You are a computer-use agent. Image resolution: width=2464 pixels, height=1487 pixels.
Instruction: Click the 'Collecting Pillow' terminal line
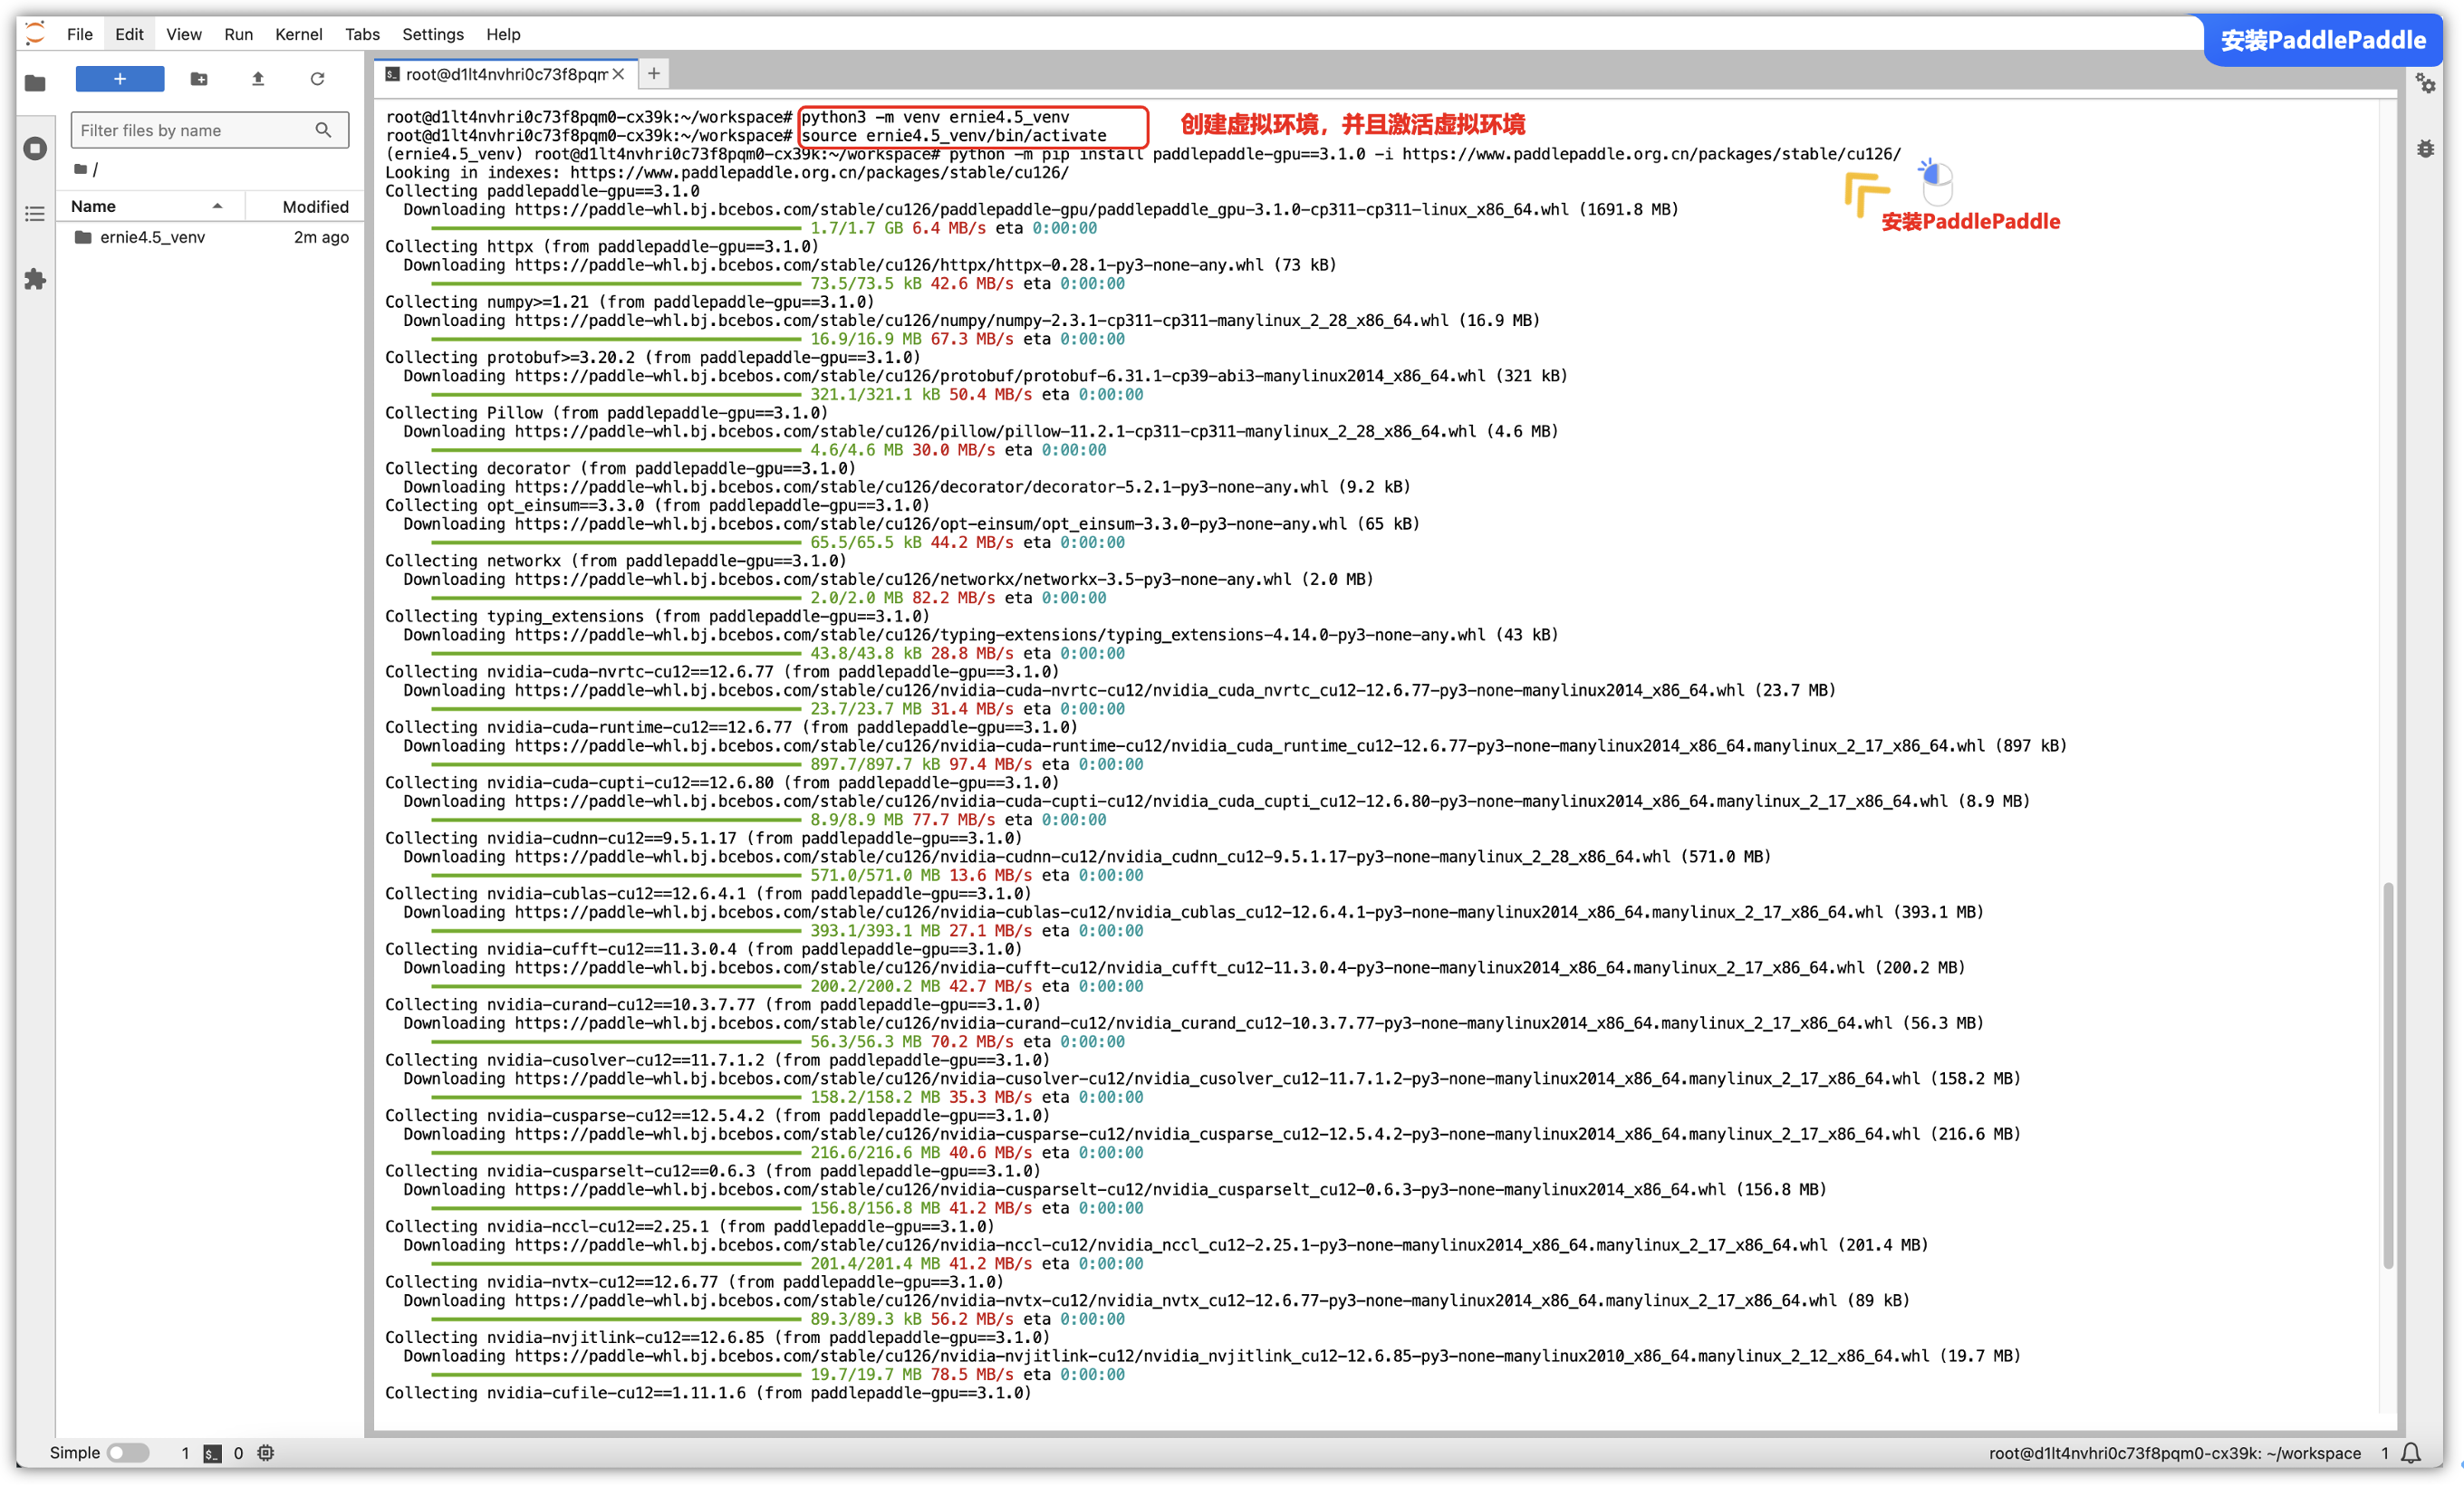606,413
